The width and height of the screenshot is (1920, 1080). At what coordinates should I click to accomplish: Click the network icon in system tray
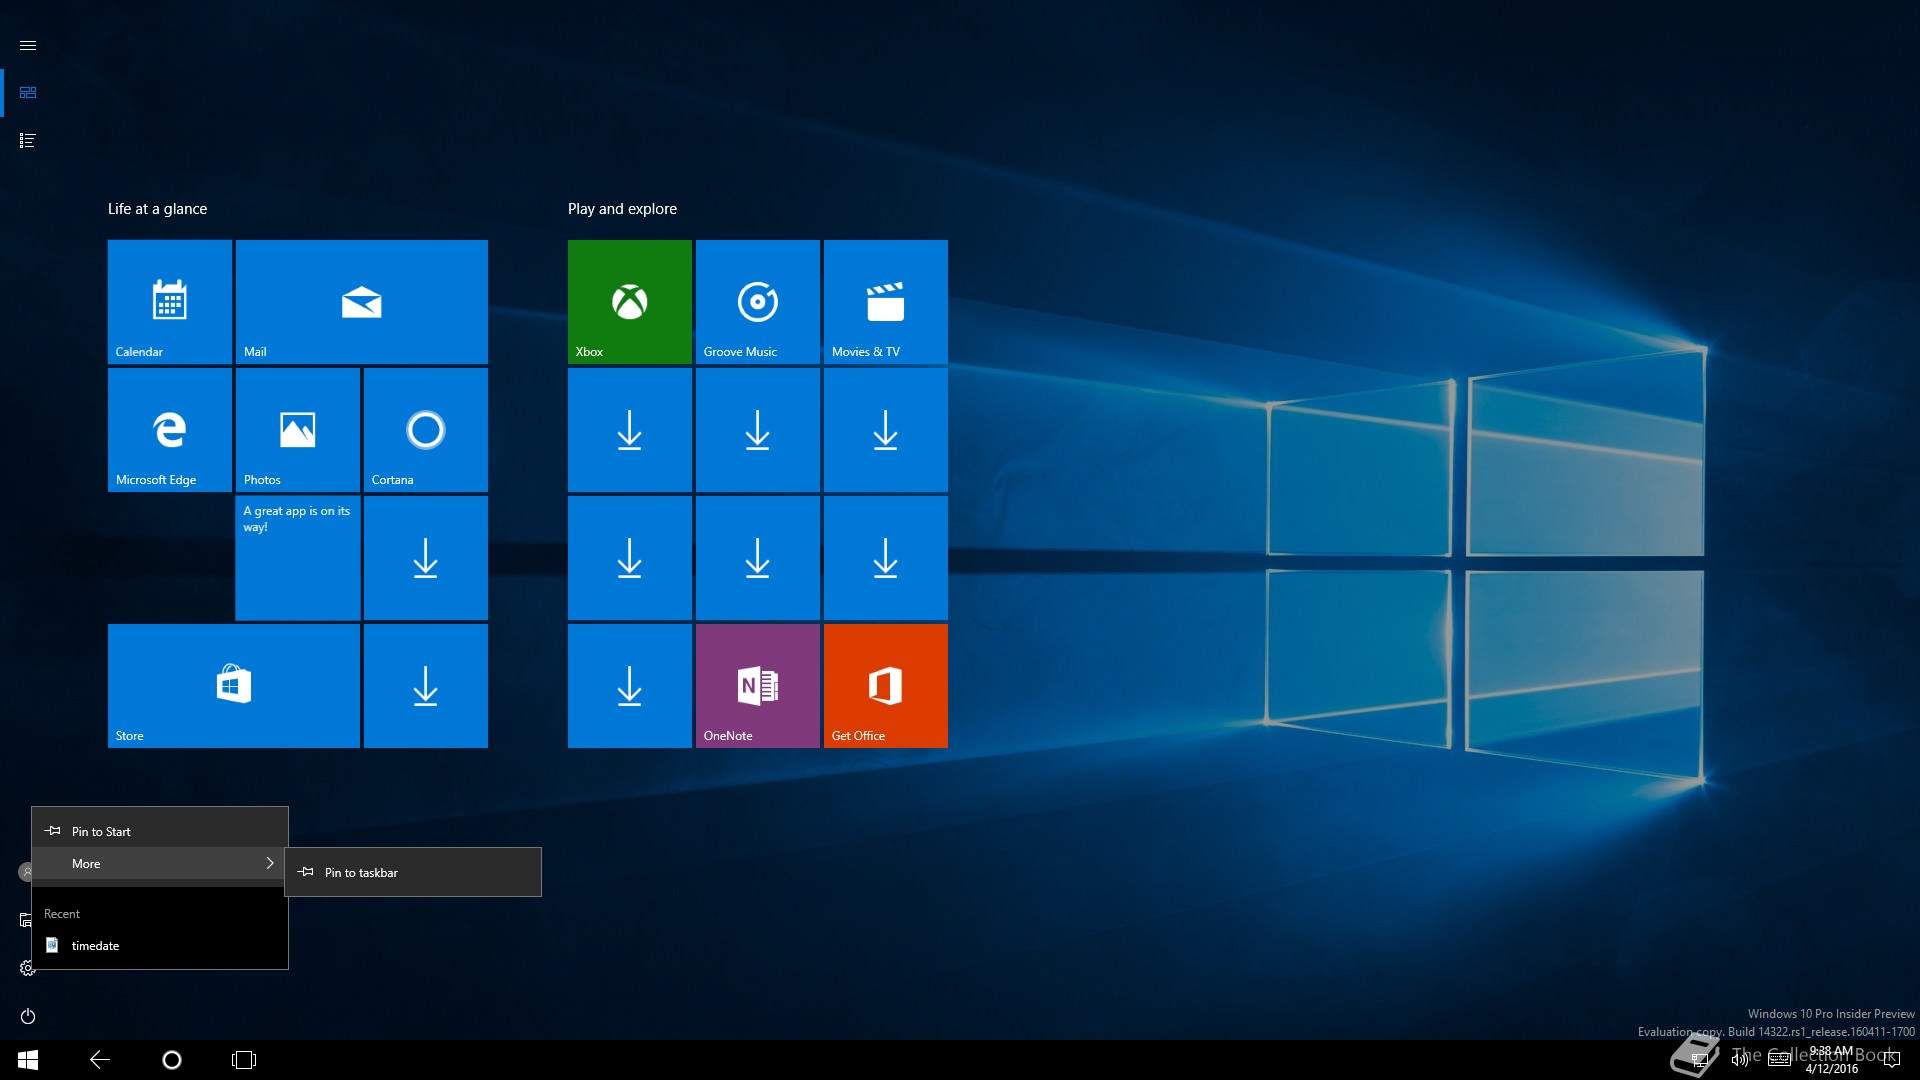tap(1699, 1060)
